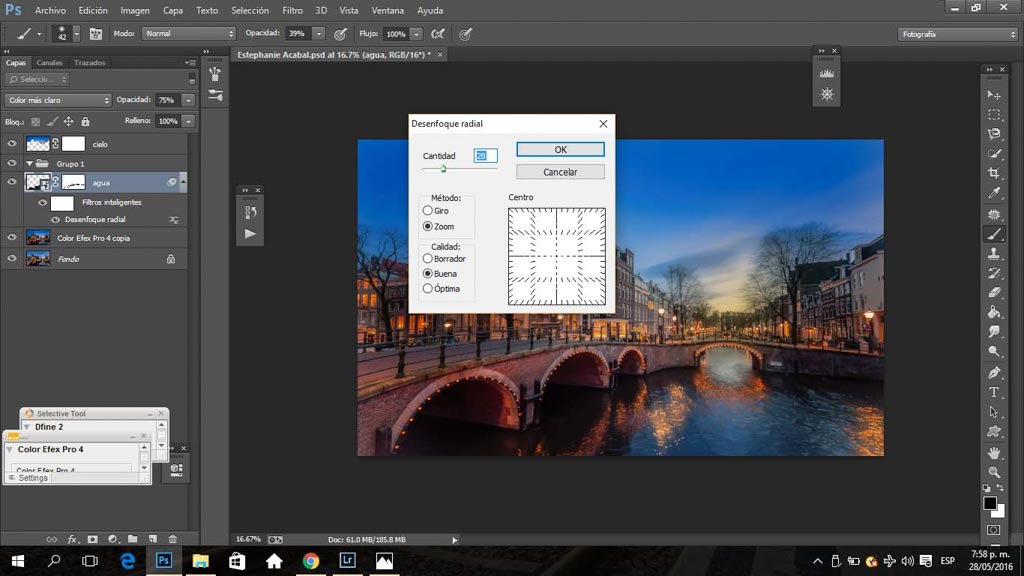Pick the Horizontal Type tool
Screen dimensions: 1024x576
click(994, 392)
